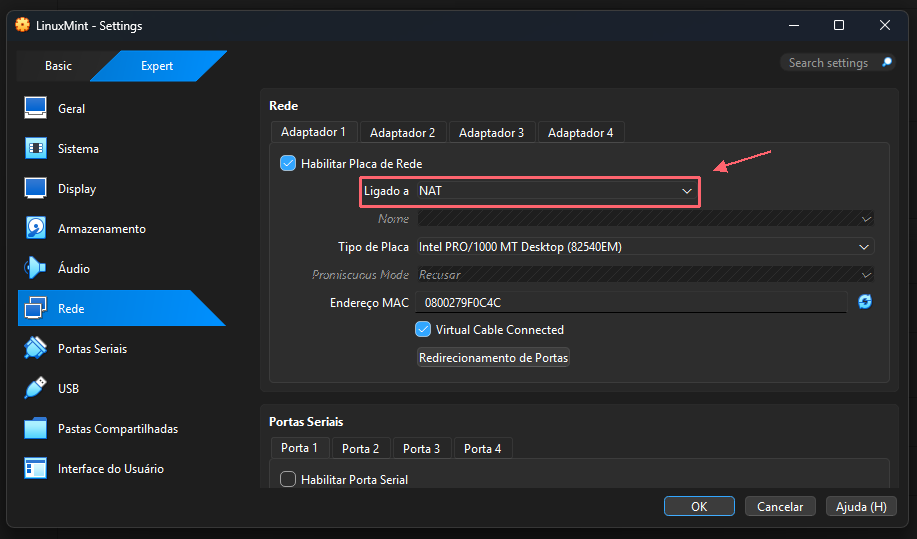Click Redirecionamento de Portas button

[493, 357]
